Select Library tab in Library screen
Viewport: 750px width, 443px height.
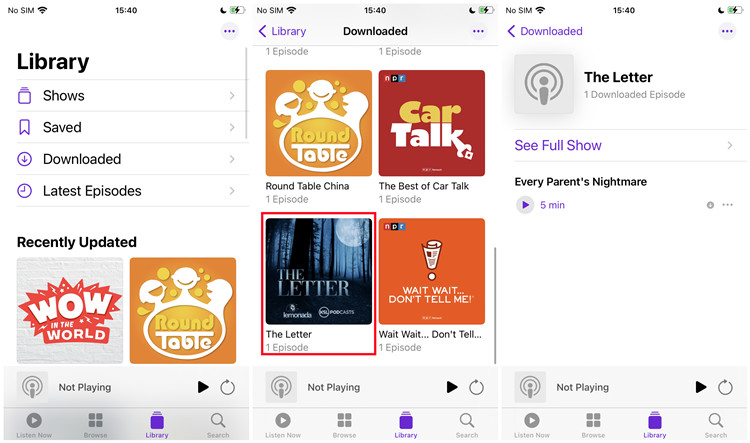click(157, 425)
